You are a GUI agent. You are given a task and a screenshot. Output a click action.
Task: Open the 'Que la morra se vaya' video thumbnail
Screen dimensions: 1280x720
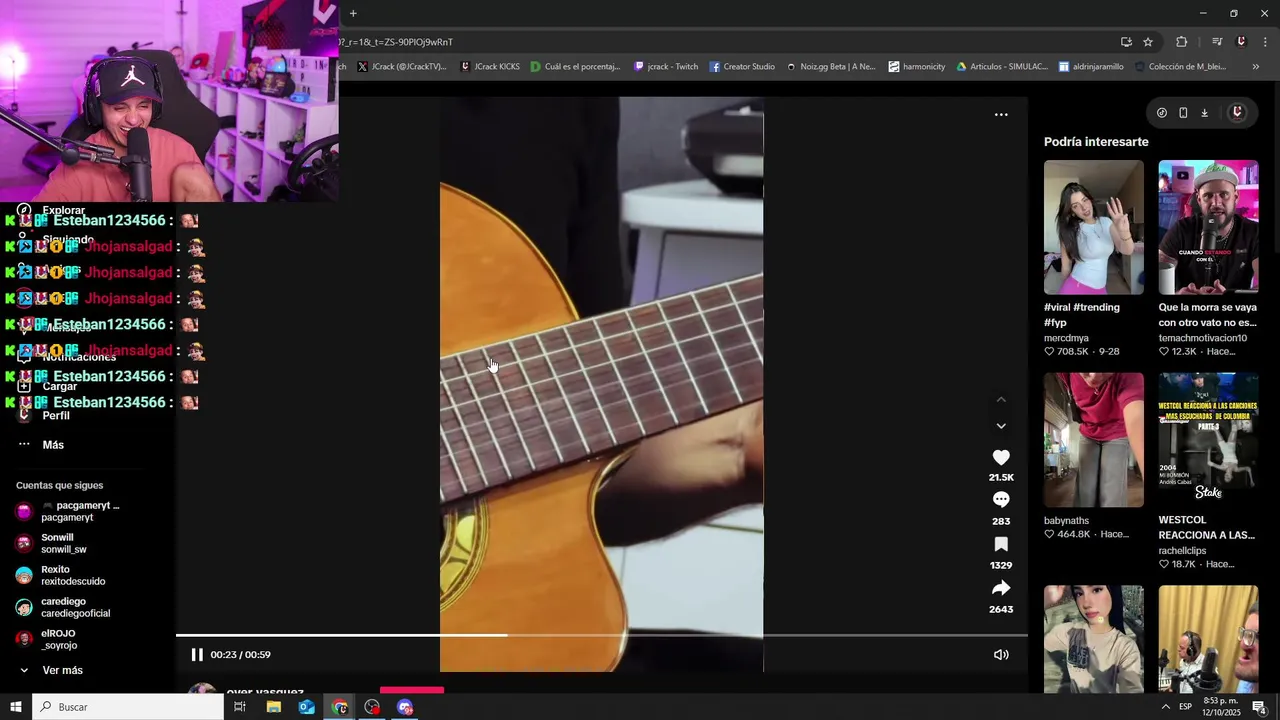tap(1208, 227)
